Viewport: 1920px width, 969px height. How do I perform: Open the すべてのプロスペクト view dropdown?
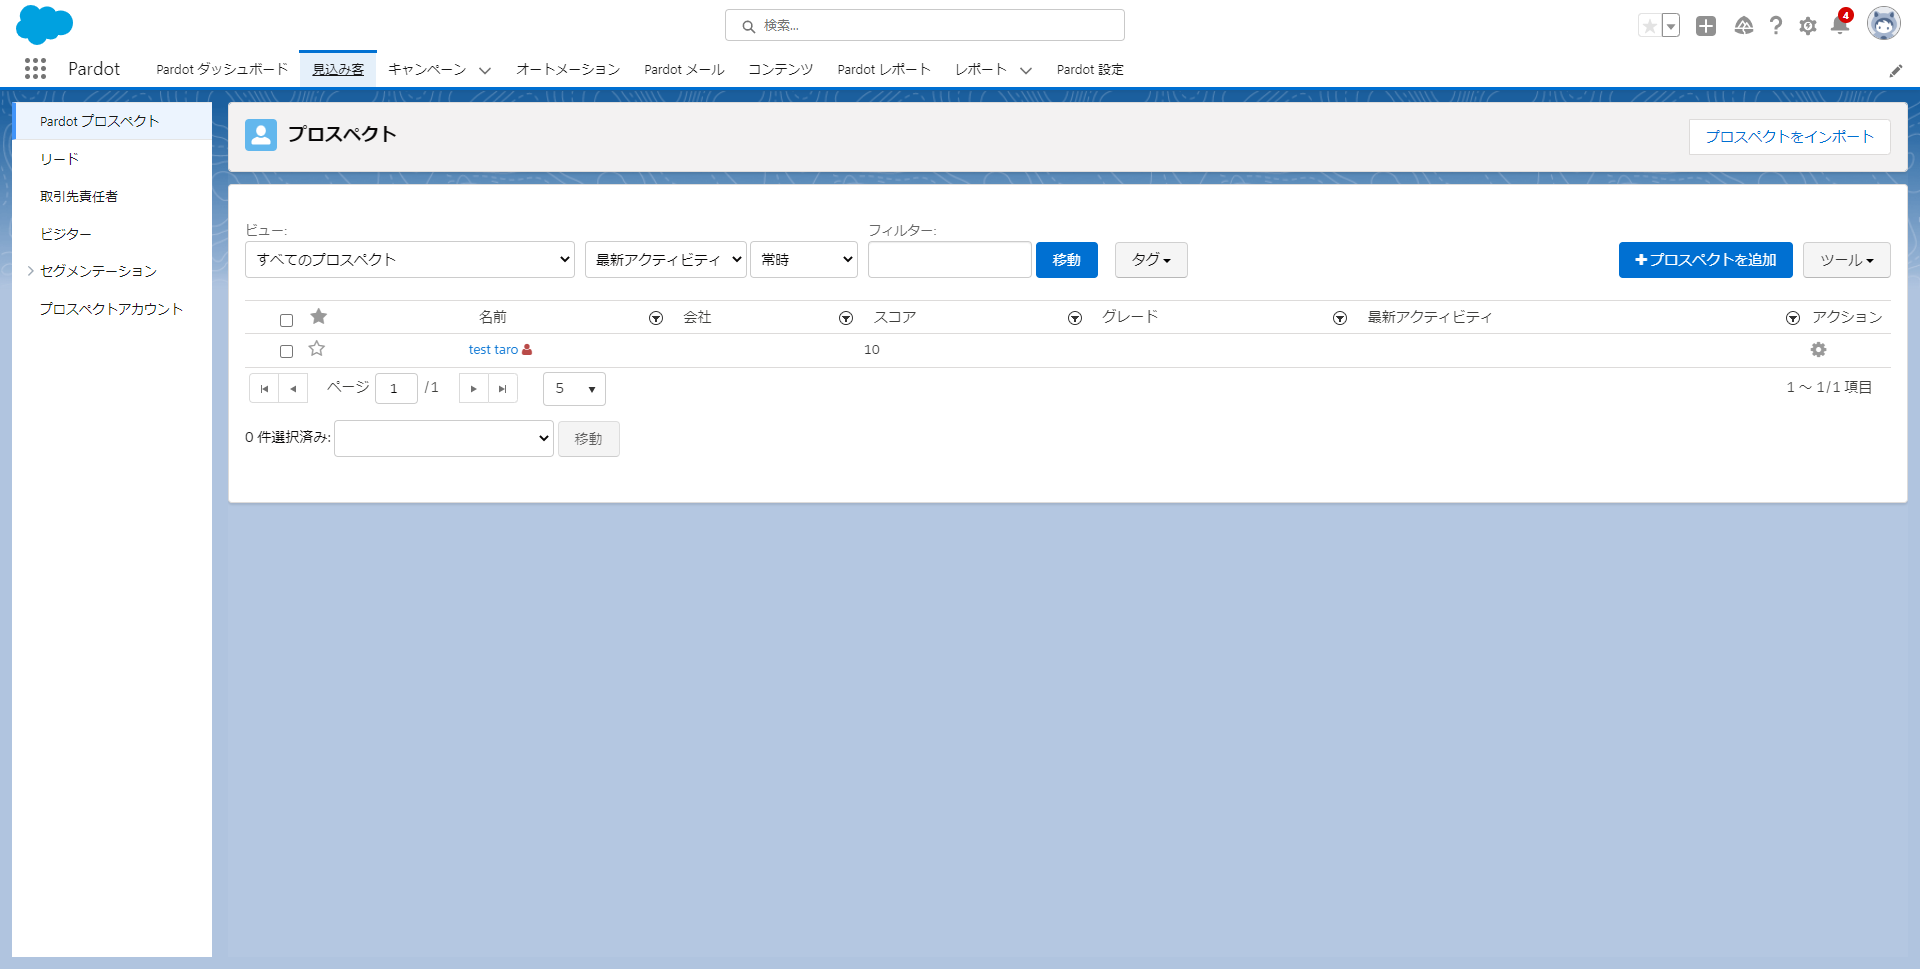point(410,259)
